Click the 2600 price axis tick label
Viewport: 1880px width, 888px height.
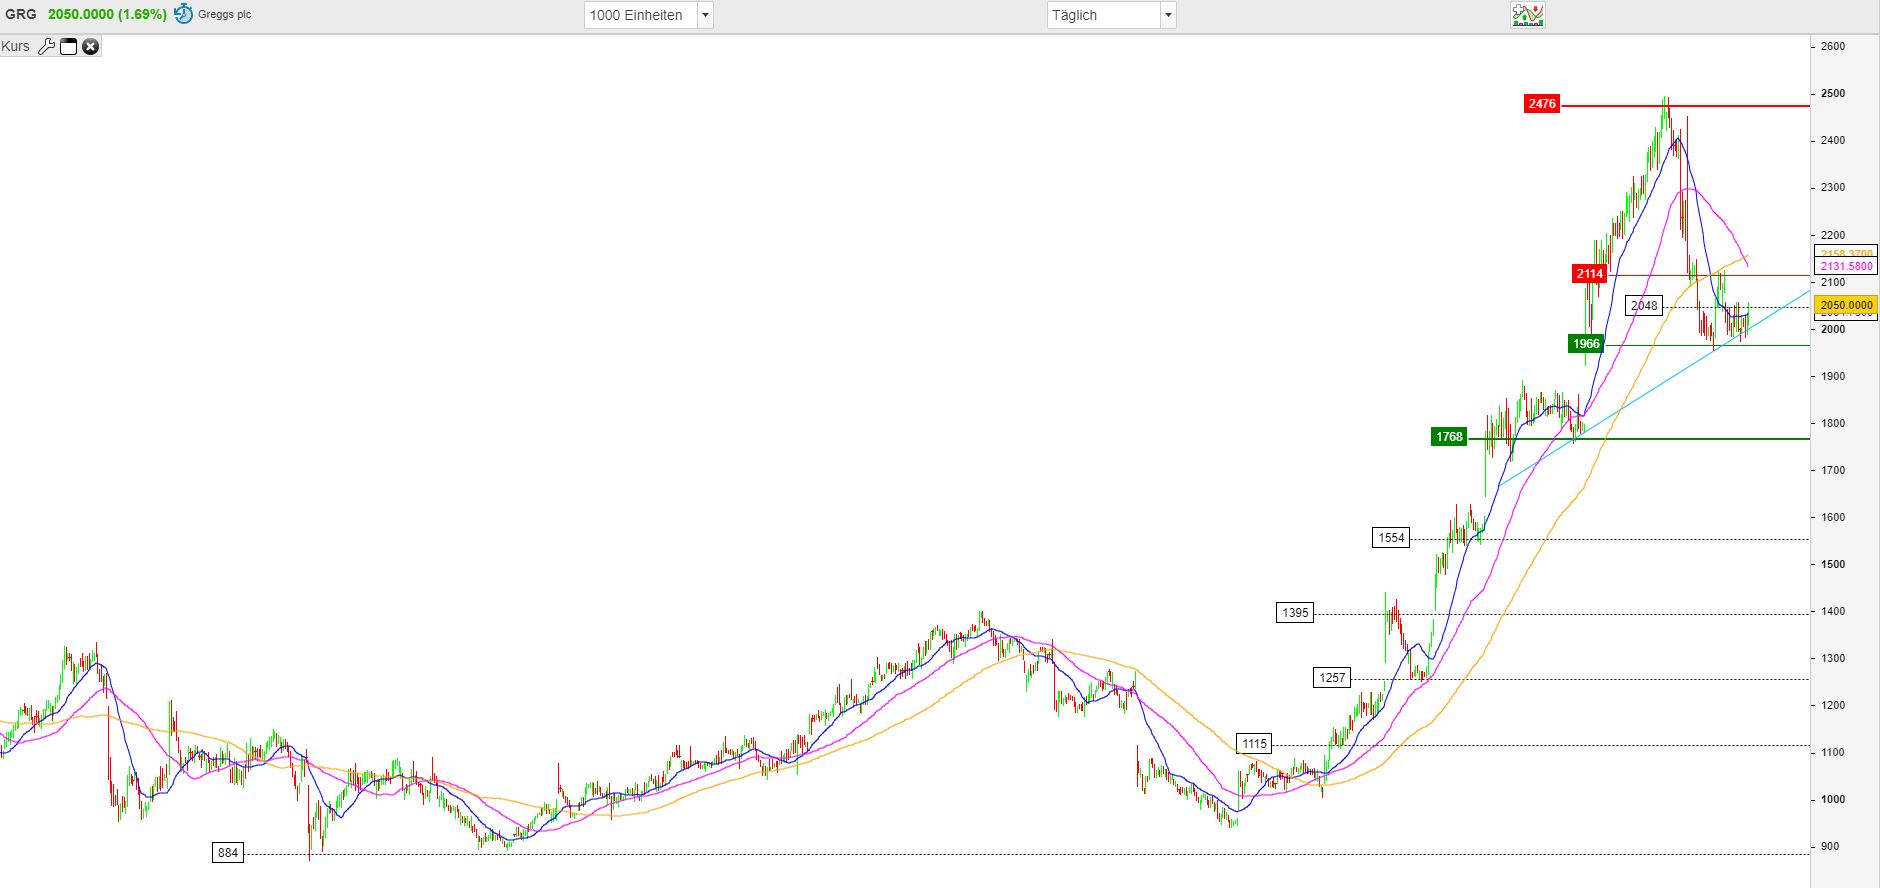click(1834, 46)
